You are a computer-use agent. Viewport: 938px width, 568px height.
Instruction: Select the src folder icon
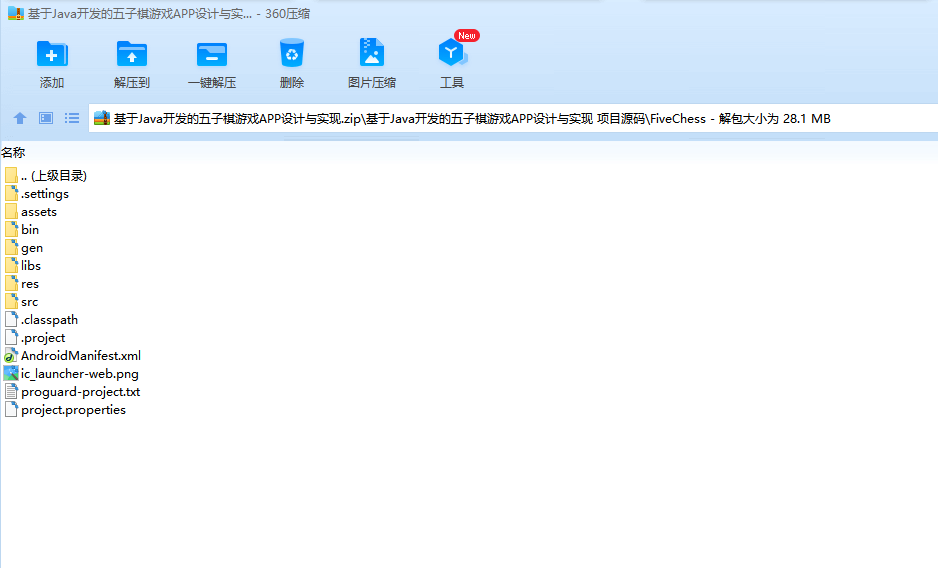click(11, 301)
